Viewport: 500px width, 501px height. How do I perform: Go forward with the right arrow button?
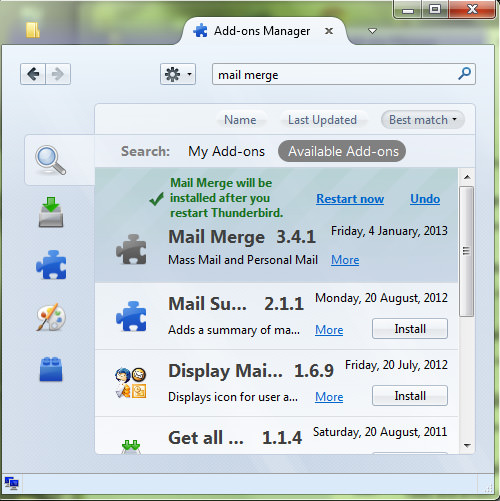(58, 74)
